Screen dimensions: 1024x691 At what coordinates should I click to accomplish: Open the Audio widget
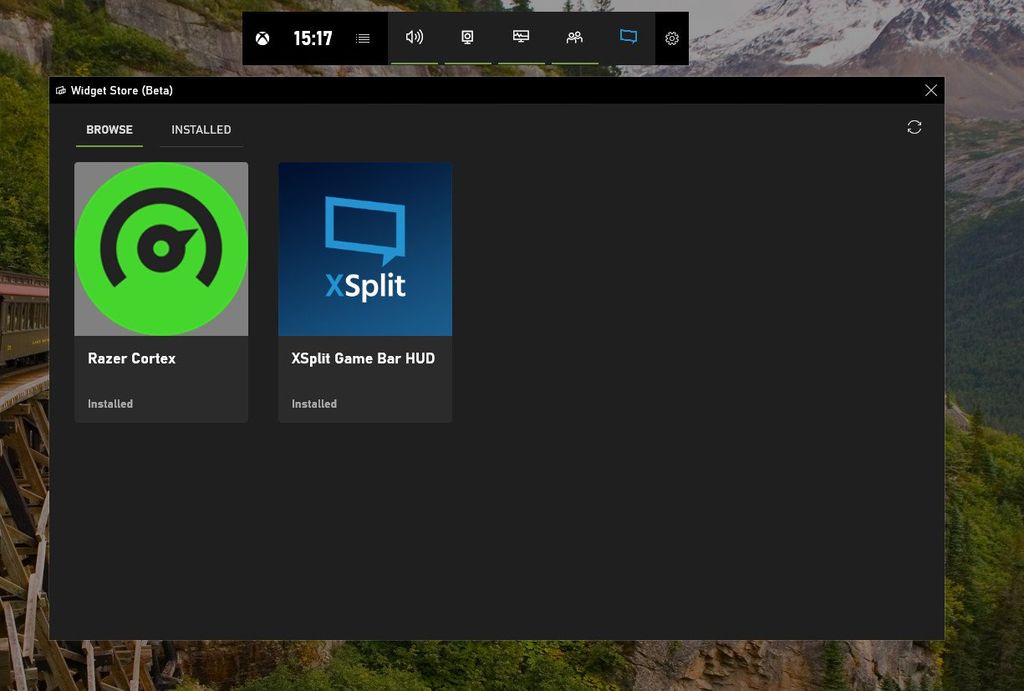click(x=414, y=38)
